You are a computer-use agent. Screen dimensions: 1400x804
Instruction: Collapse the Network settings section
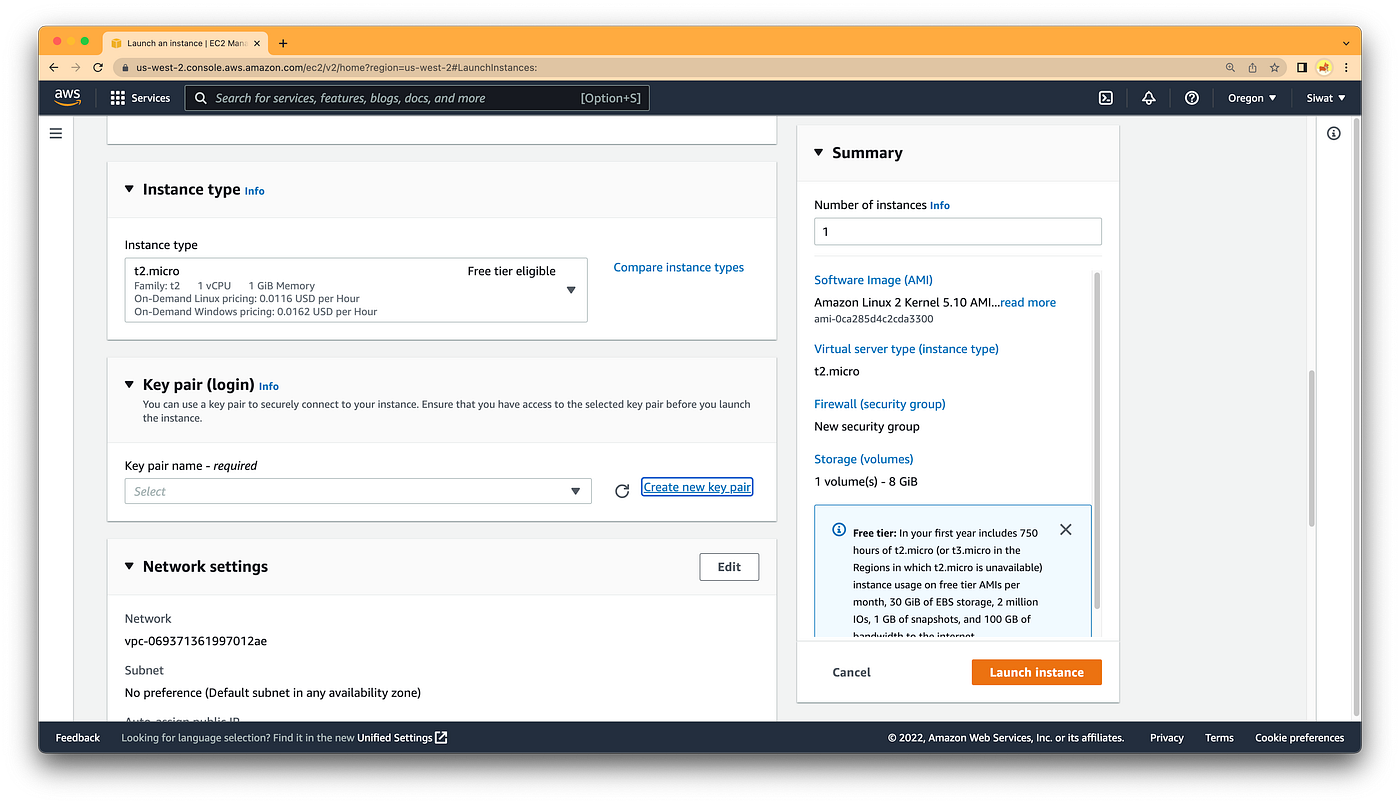(x=129, y=566)
